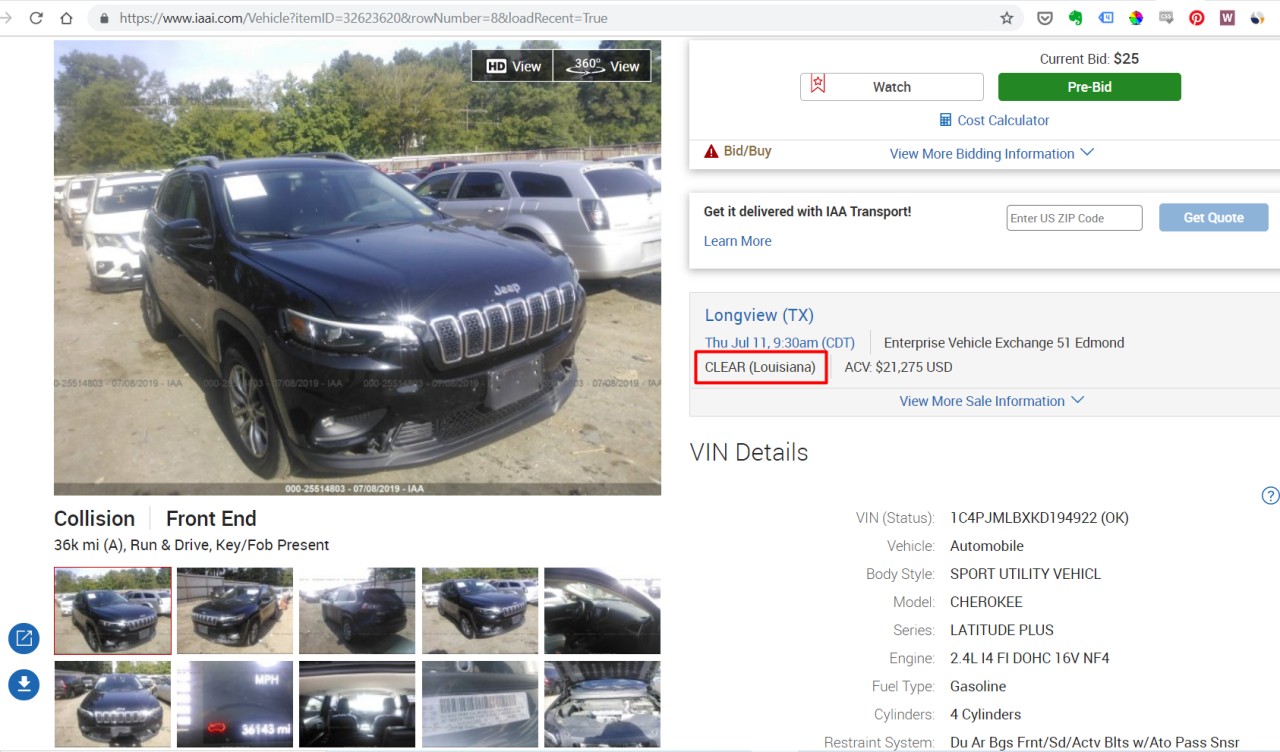Open the Pinterest extension

(1196, 18)
